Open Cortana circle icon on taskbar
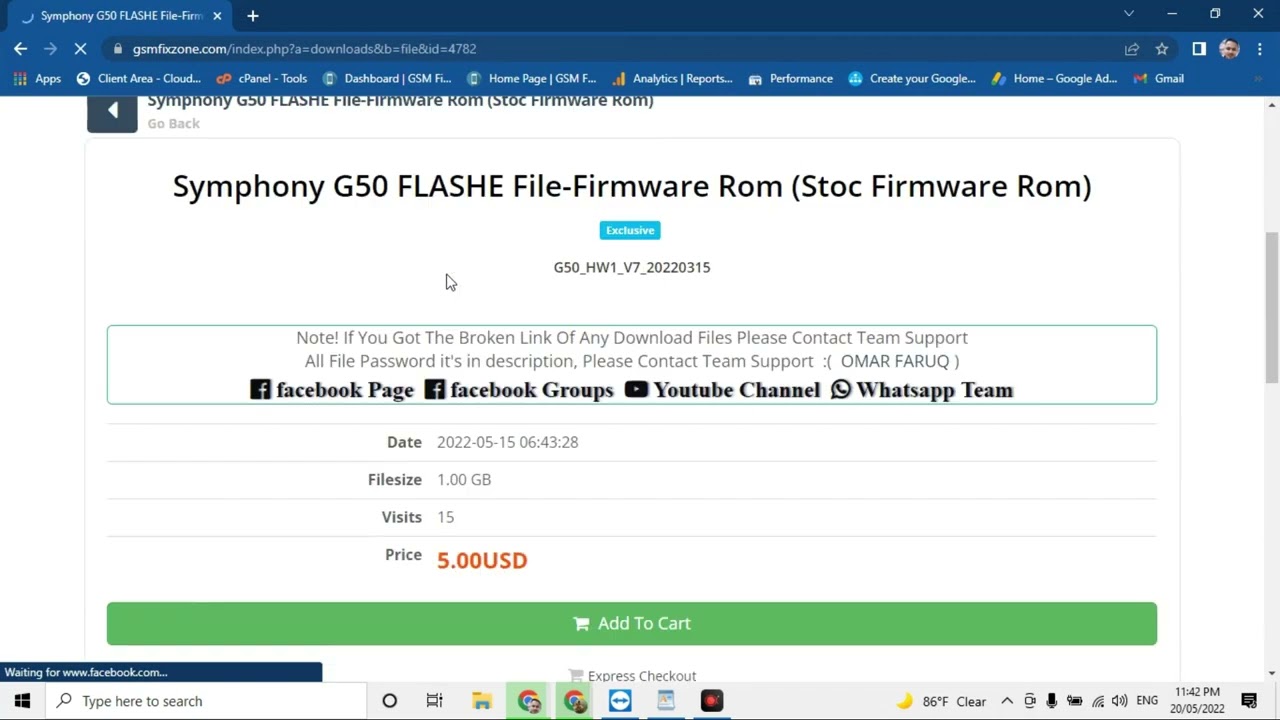The image size is (1280, 720). coord(390,701)
